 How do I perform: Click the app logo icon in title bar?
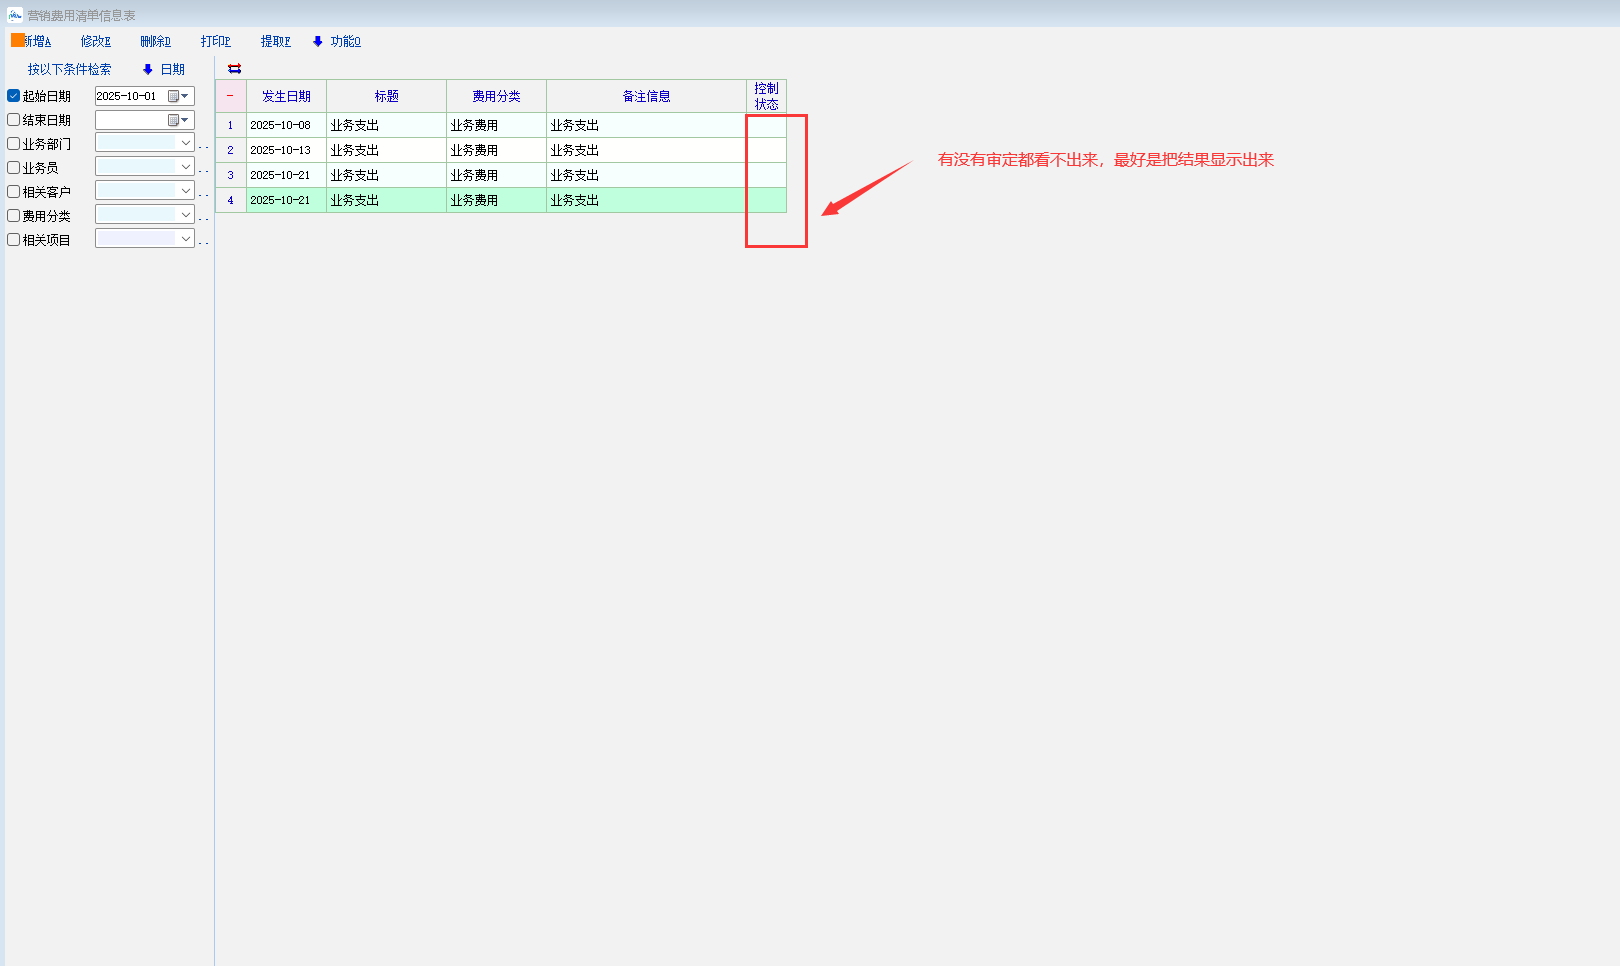point(15,15)
